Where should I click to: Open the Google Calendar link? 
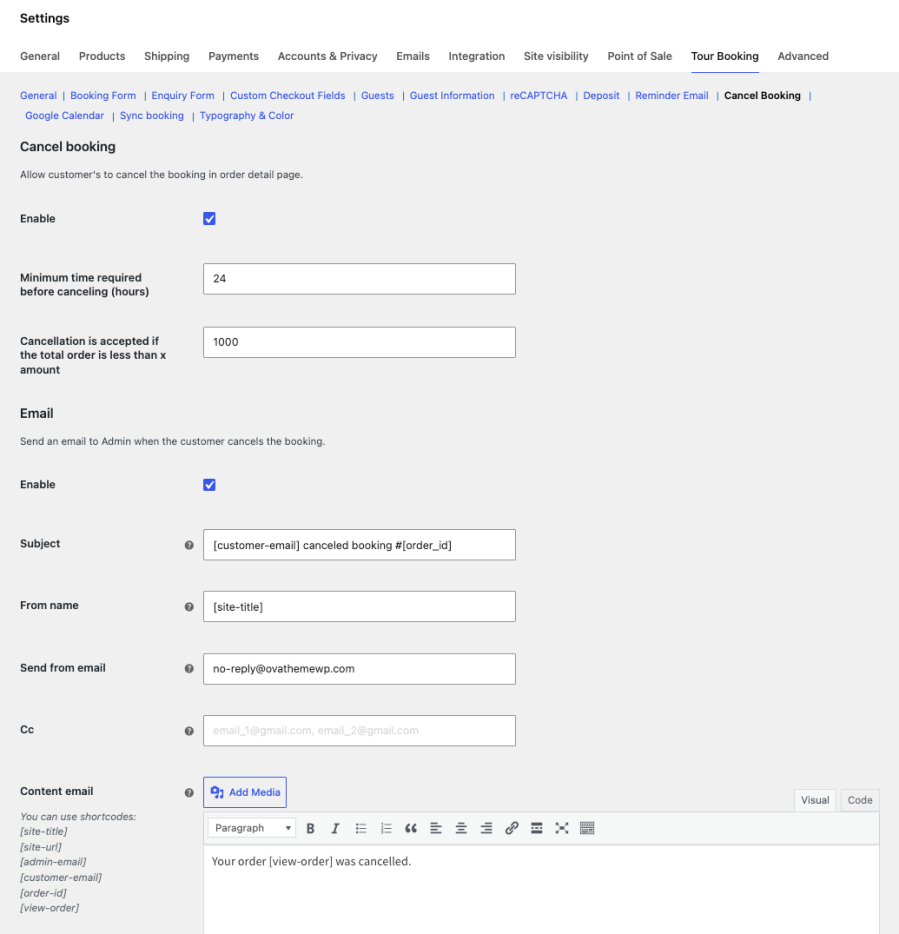[64, 116]
